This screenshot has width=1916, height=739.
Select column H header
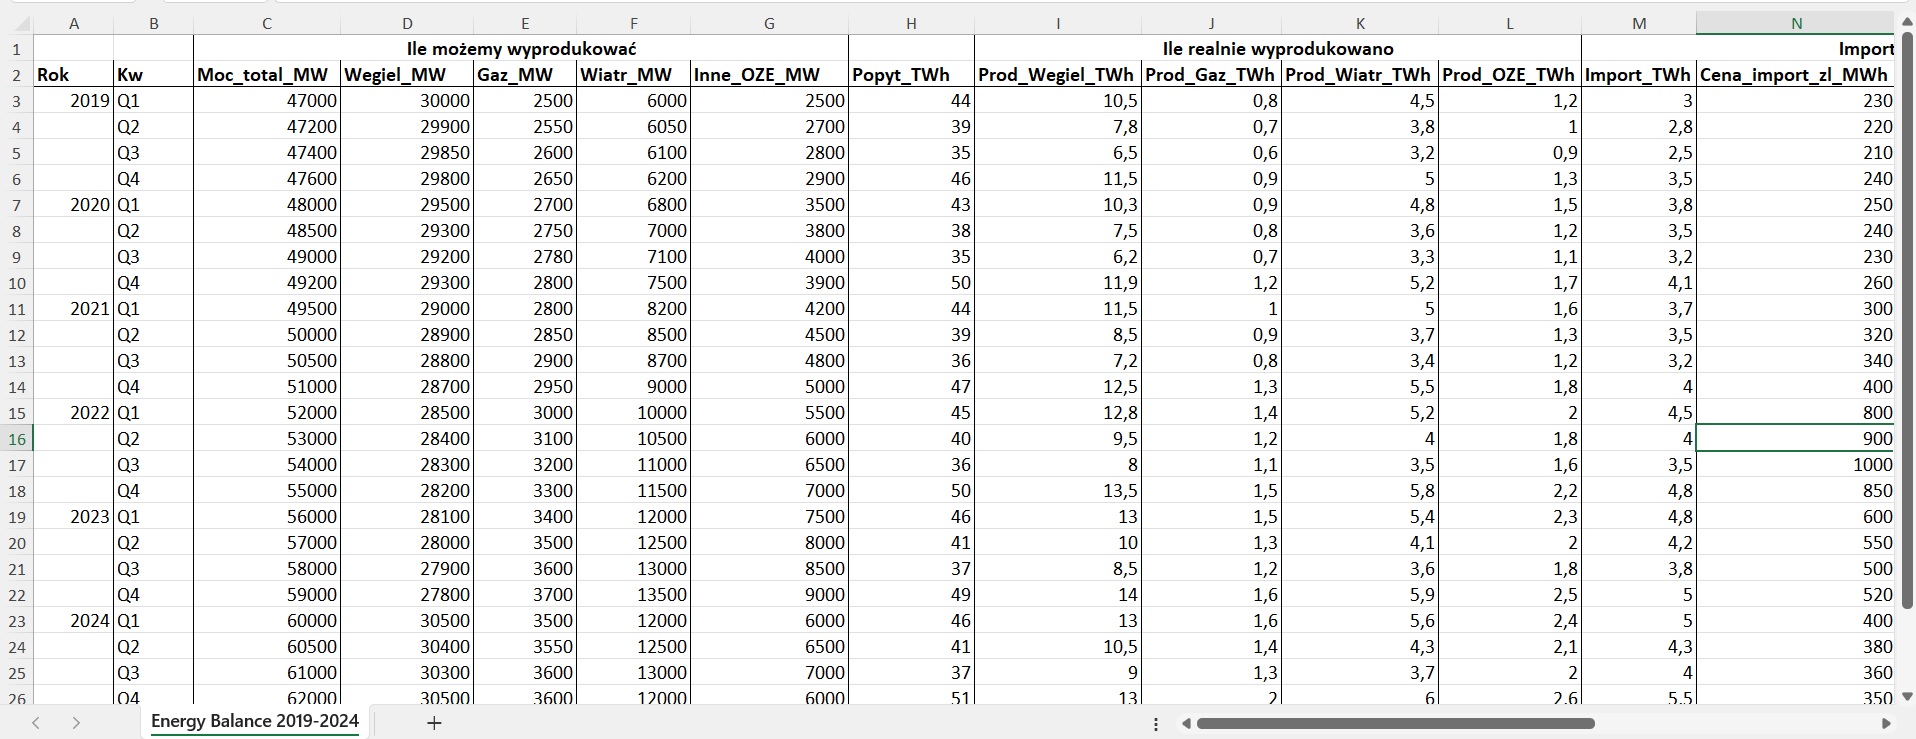pyautogui.click(x=911, y=23)
